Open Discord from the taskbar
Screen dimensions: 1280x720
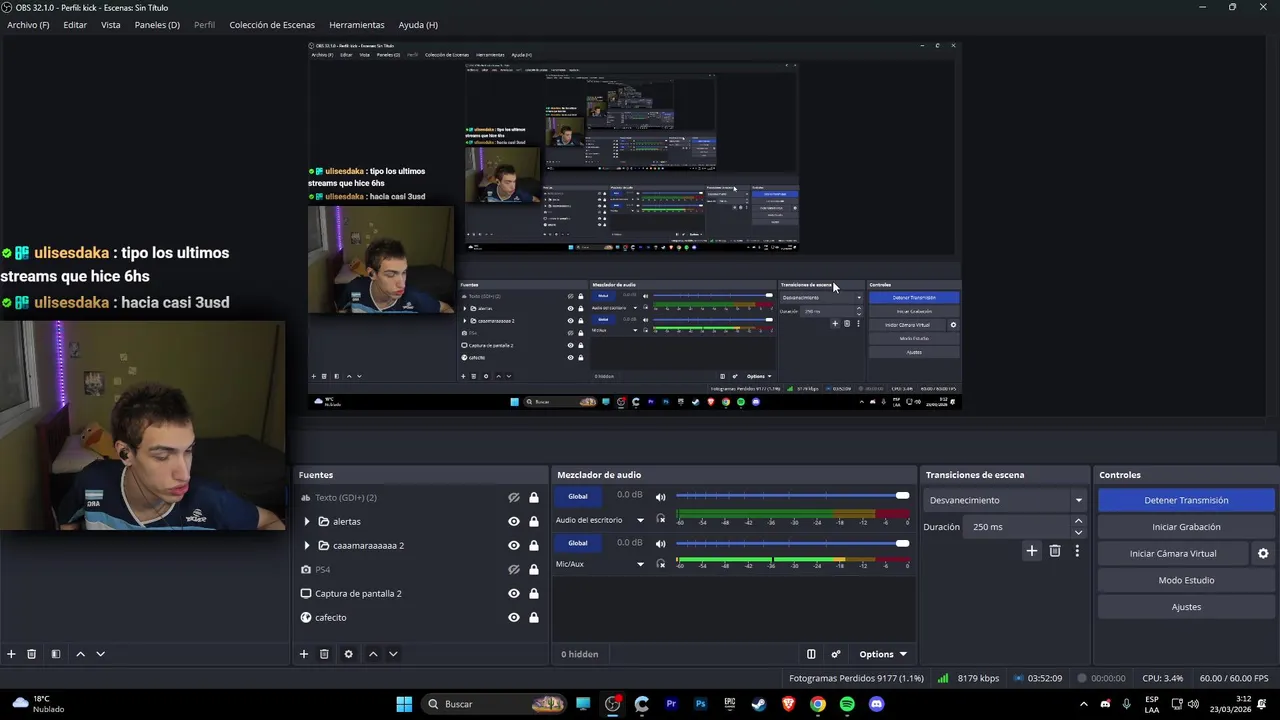(x=877, y=704)
